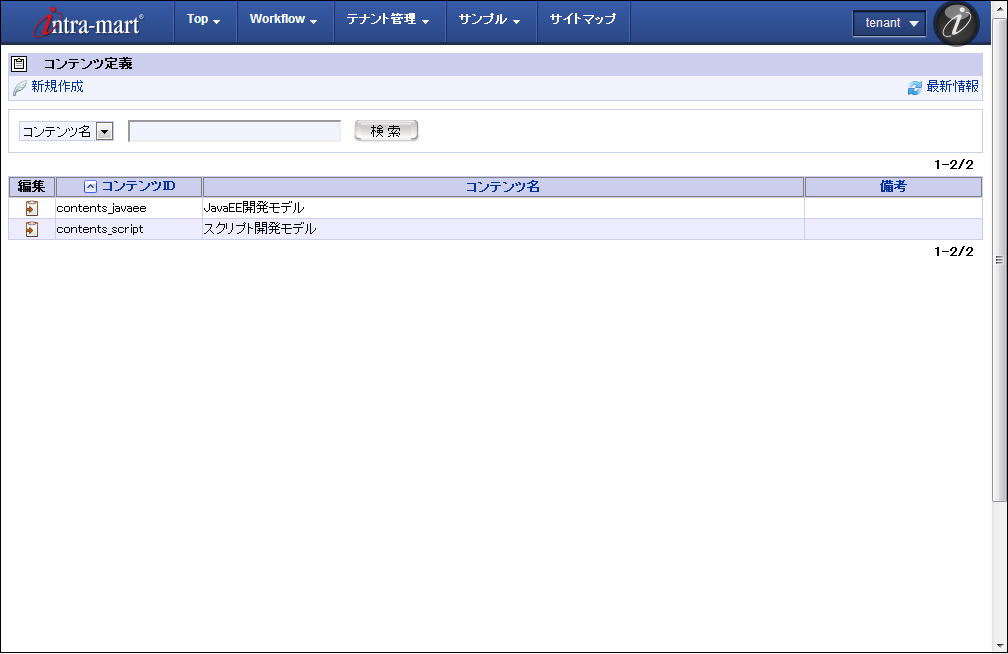Open the Top menu

point(204,20)
